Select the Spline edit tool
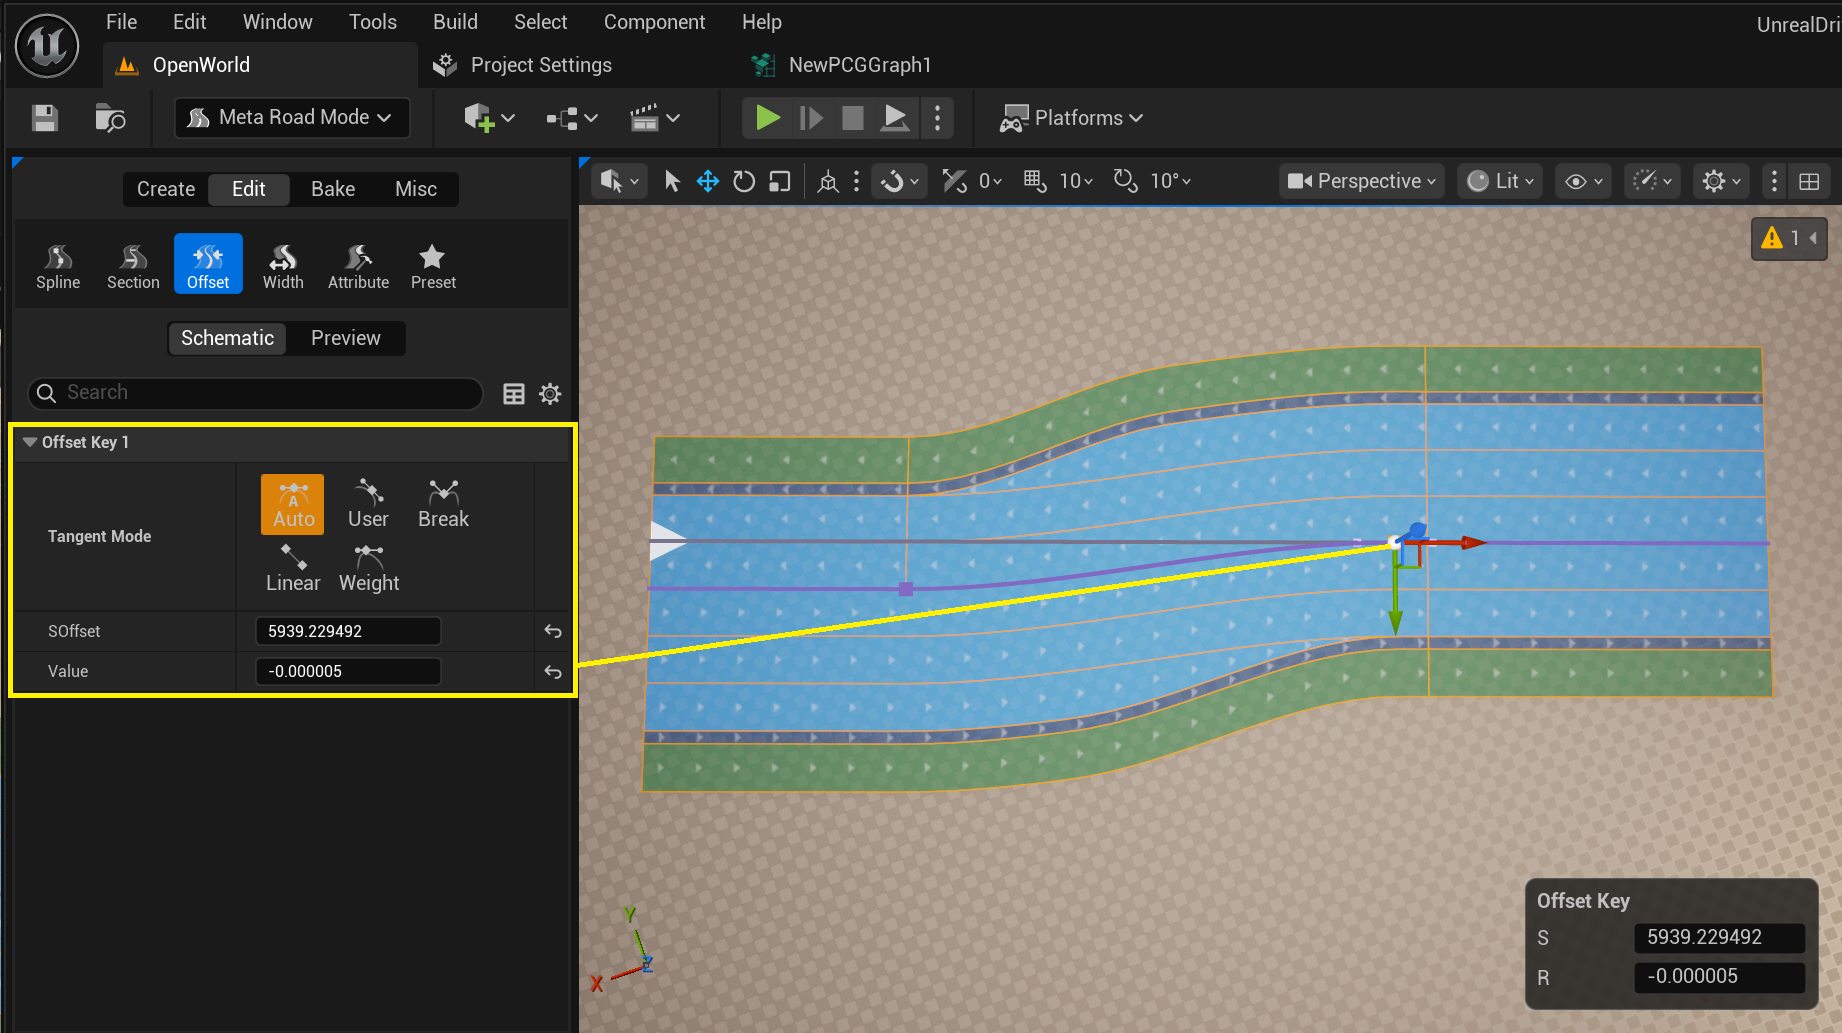This screenshot has height=1033, width=1842. click(58, 266)
